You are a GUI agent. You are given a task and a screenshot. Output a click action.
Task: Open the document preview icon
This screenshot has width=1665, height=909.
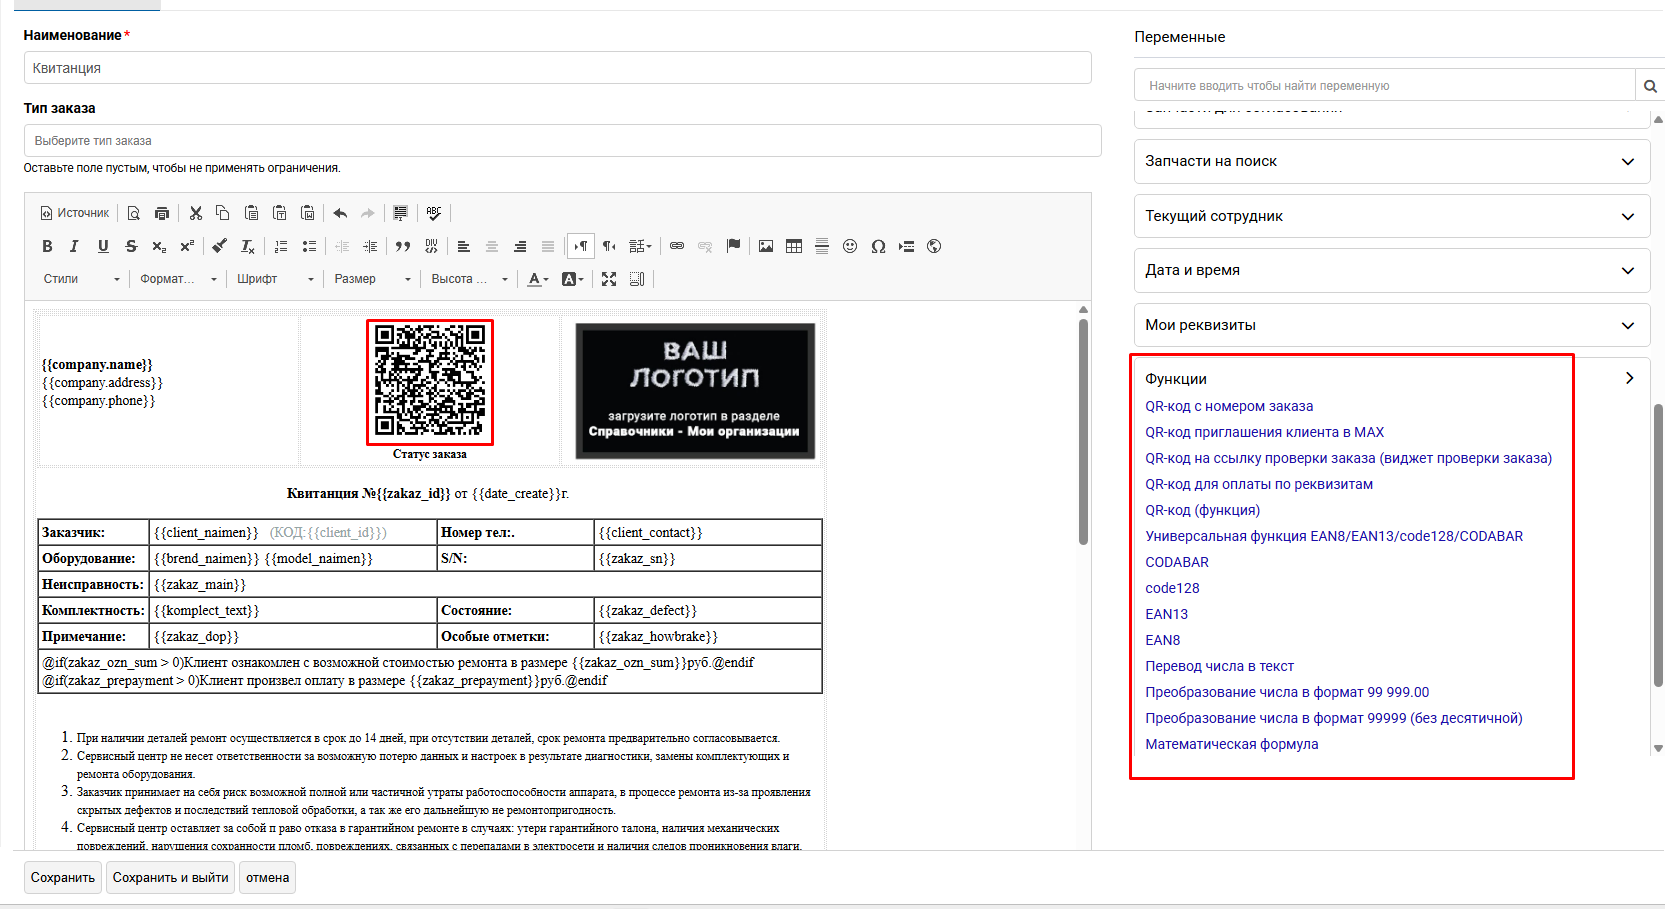pyautogui.click(x=134, y=213)
